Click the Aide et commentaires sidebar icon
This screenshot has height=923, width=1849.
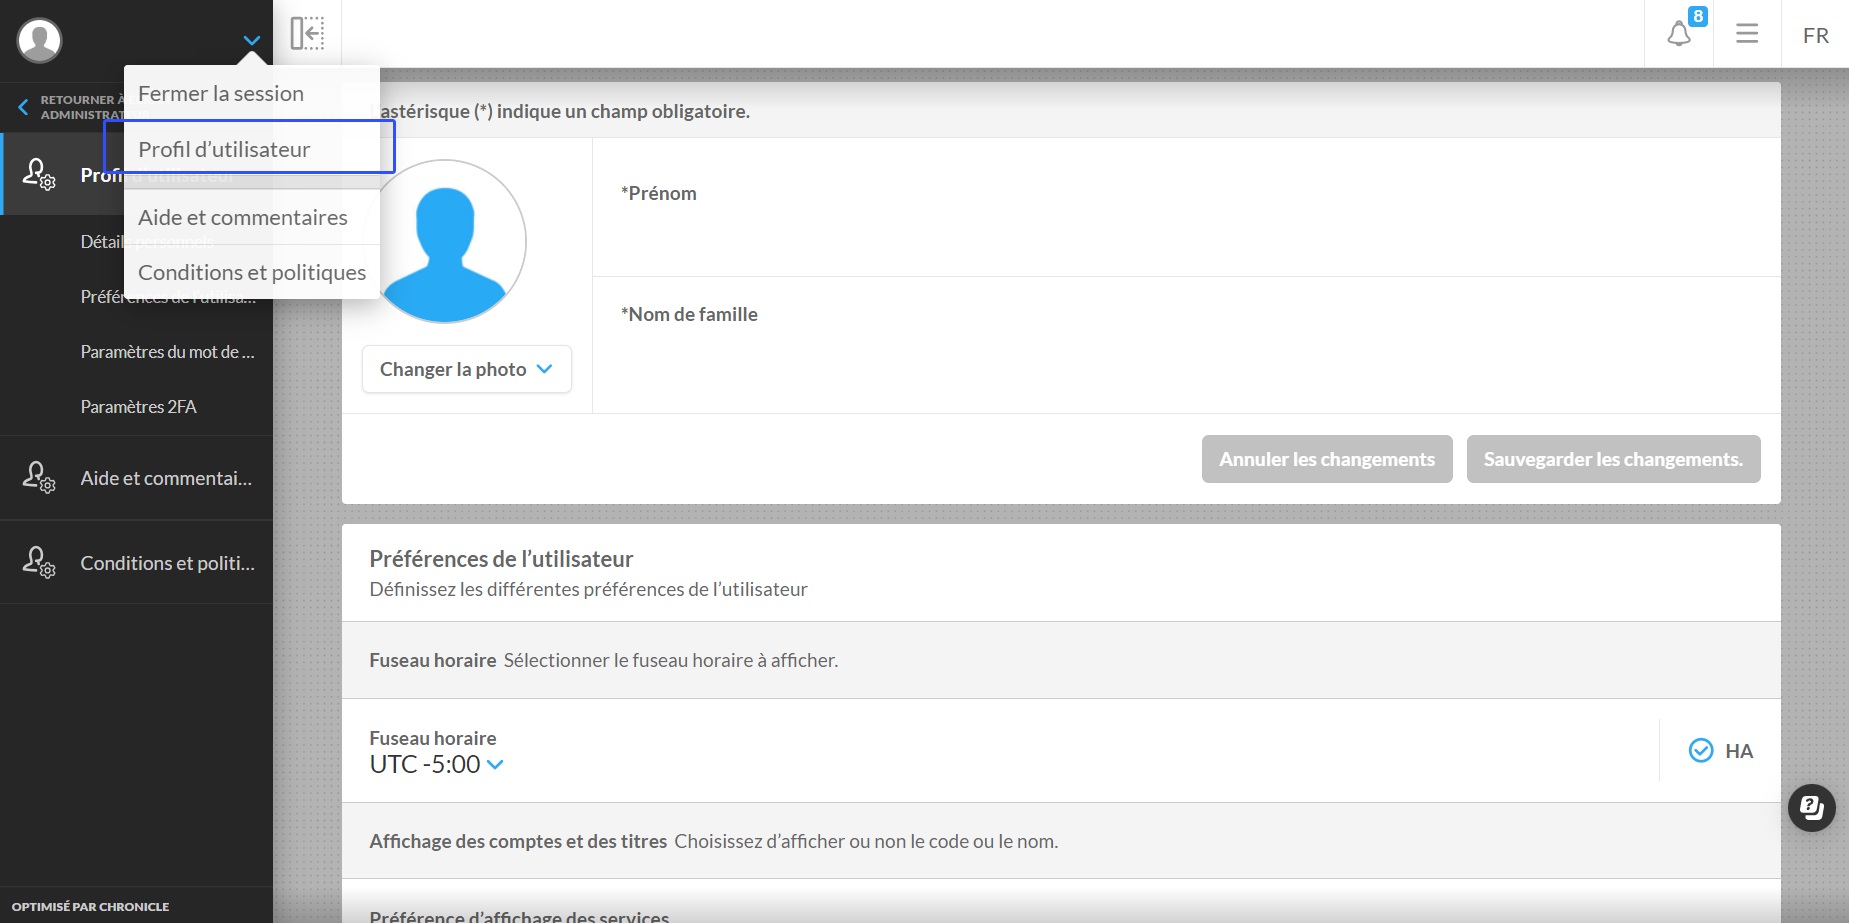click(x=39, y=478)
